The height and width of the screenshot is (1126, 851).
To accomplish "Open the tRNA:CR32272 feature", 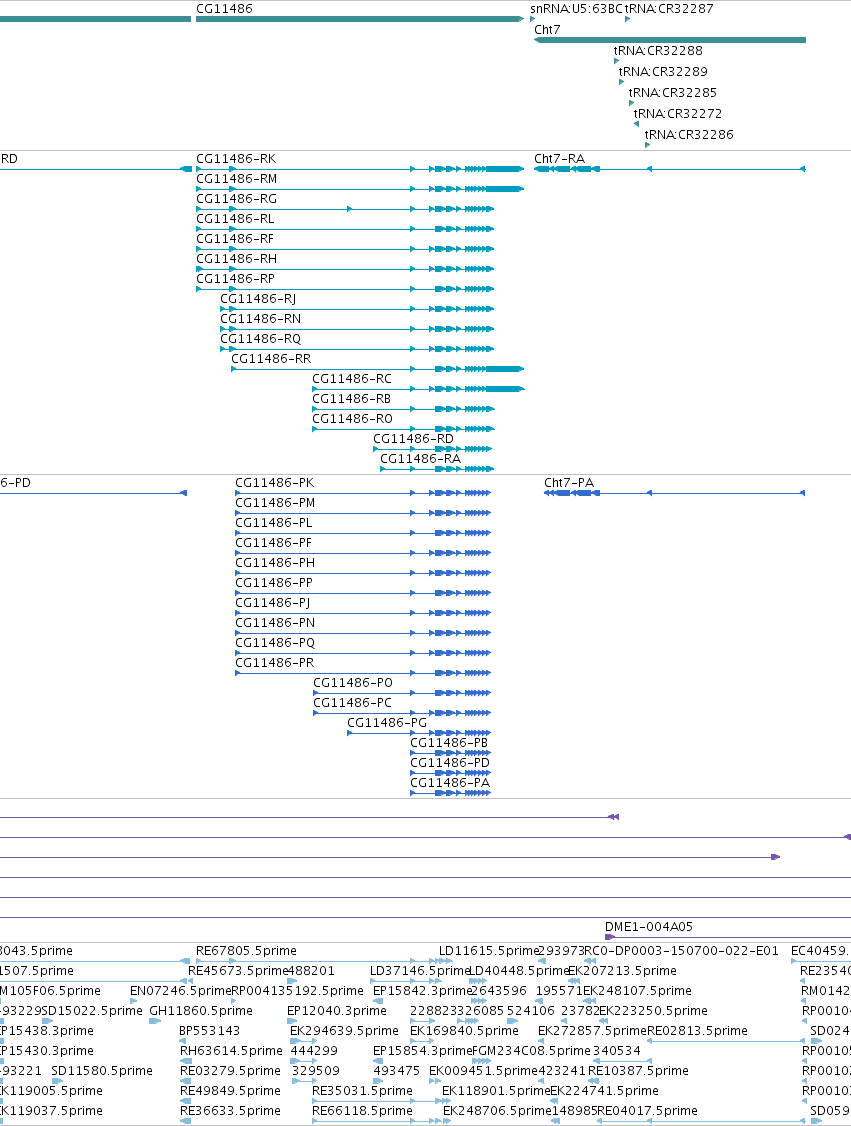I will click(x=677, y=113).
